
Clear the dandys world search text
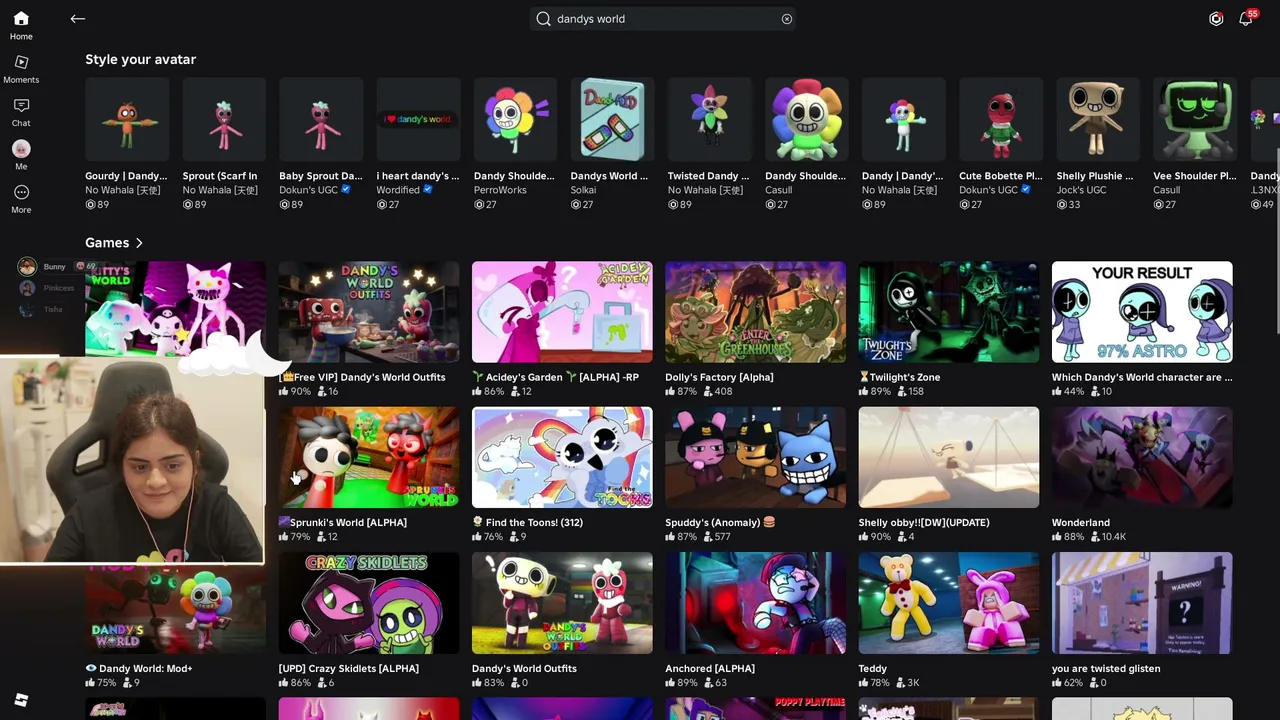pos(787,19)
